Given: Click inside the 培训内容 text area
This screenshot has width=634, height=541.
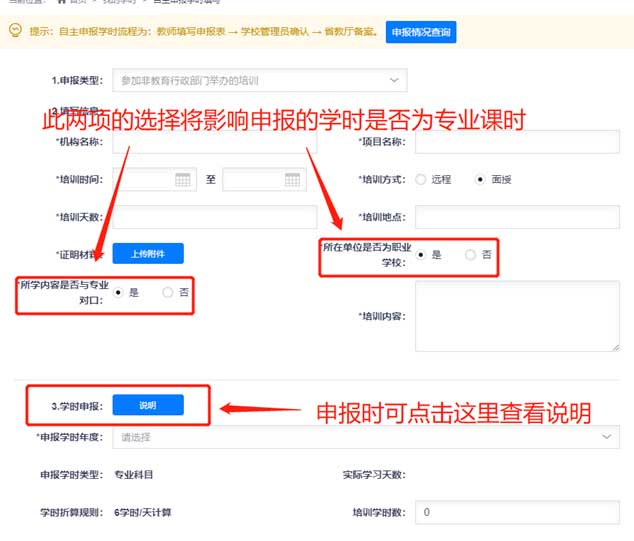Looking at the screenshot, I should pyautogui.click(x=516, y=316).
